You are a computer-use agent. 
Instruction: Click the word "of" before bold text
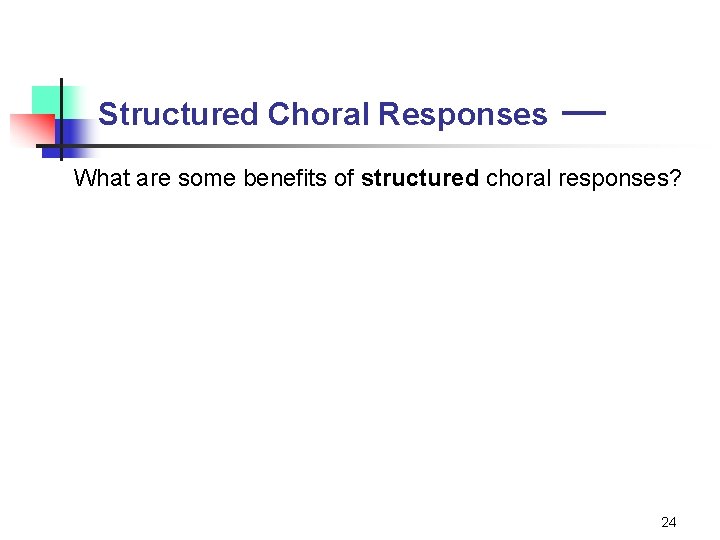(344, 178)
